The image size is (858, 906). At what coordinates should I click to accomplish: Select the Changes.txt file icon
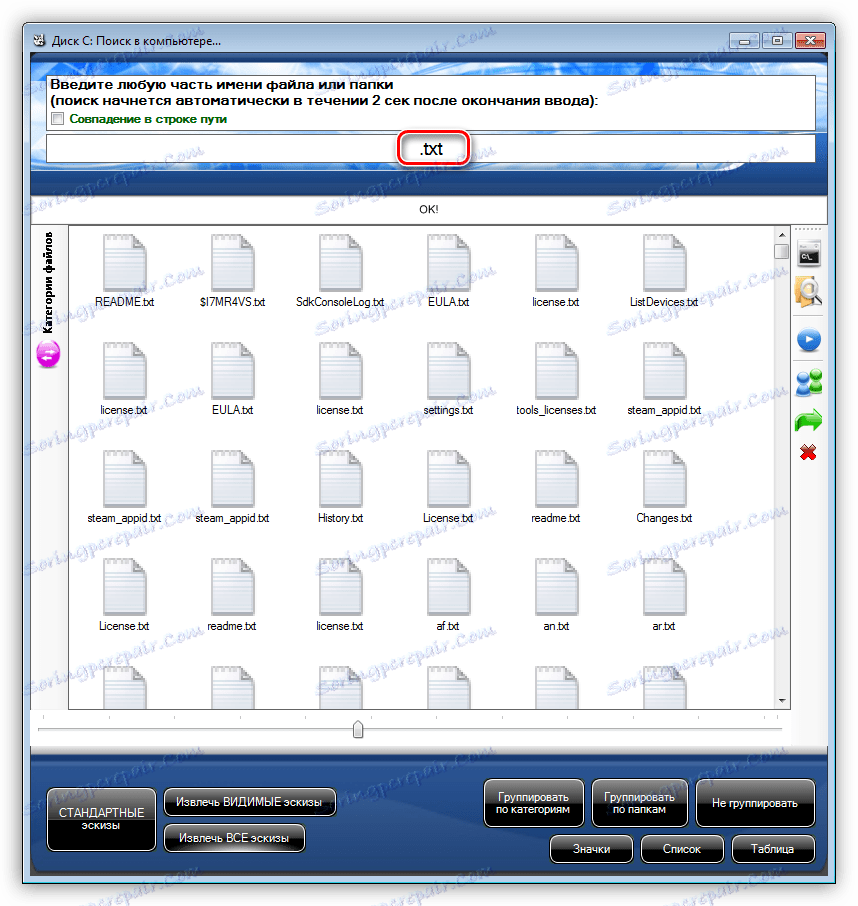tap(664, 479)
